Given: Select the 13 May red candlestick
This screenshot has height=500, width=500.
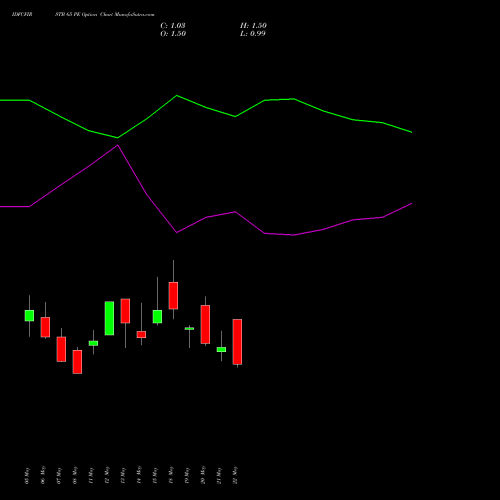Looking at the screenshot, I should click(125, 311).
